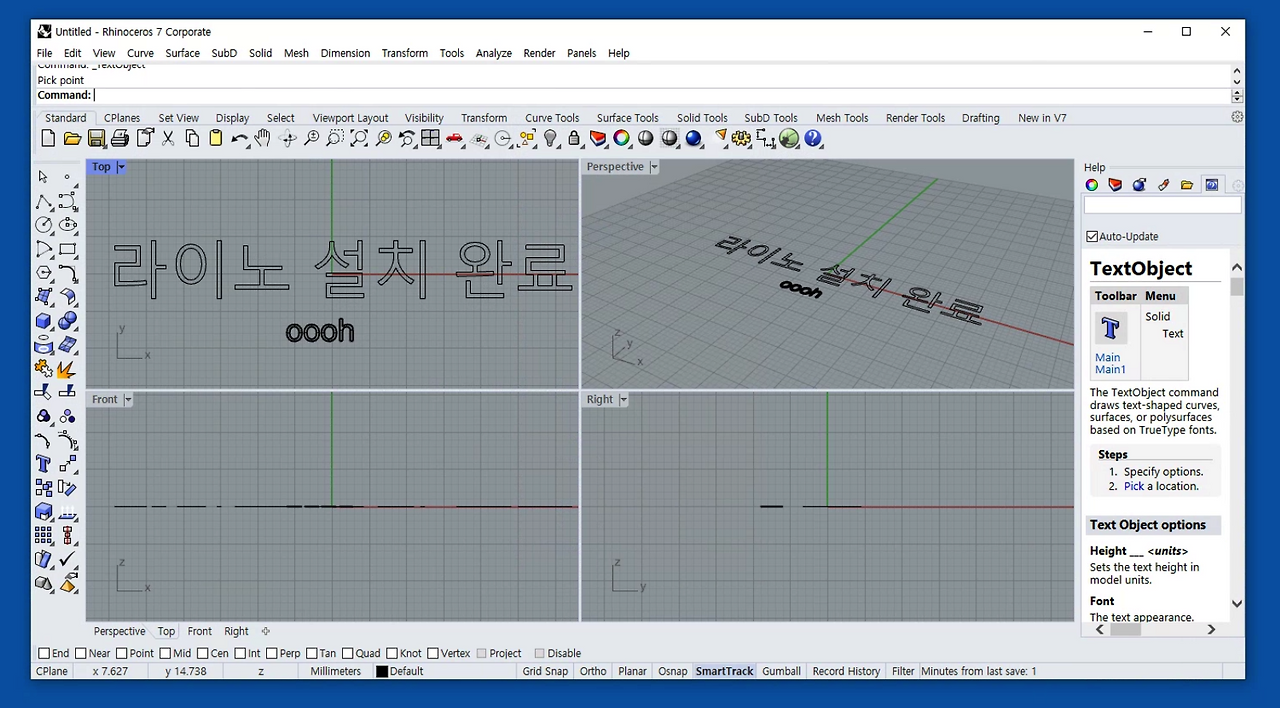1280x708 pixels.
Task: Click the Print icon in toolbar
Action: (120, 139)
